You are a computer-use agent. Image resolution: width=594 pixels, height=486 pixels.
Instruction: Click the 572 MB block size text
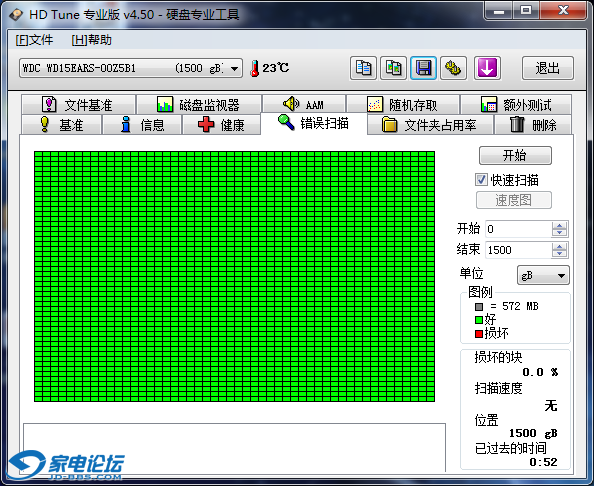pos(520,306)
